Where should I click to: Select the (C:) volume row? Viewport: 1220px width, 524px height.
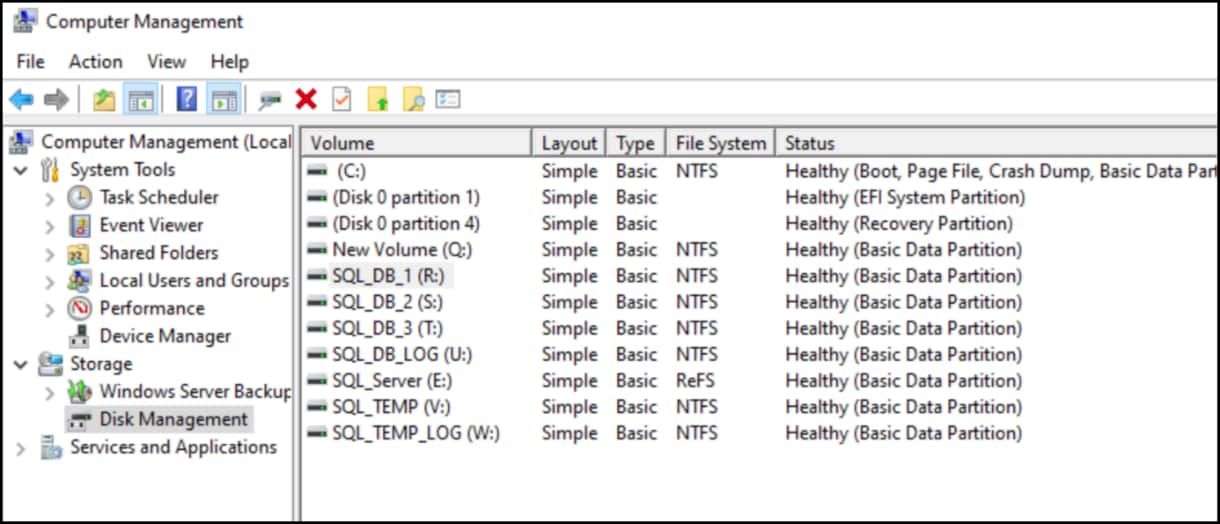(x=760, y=171)
